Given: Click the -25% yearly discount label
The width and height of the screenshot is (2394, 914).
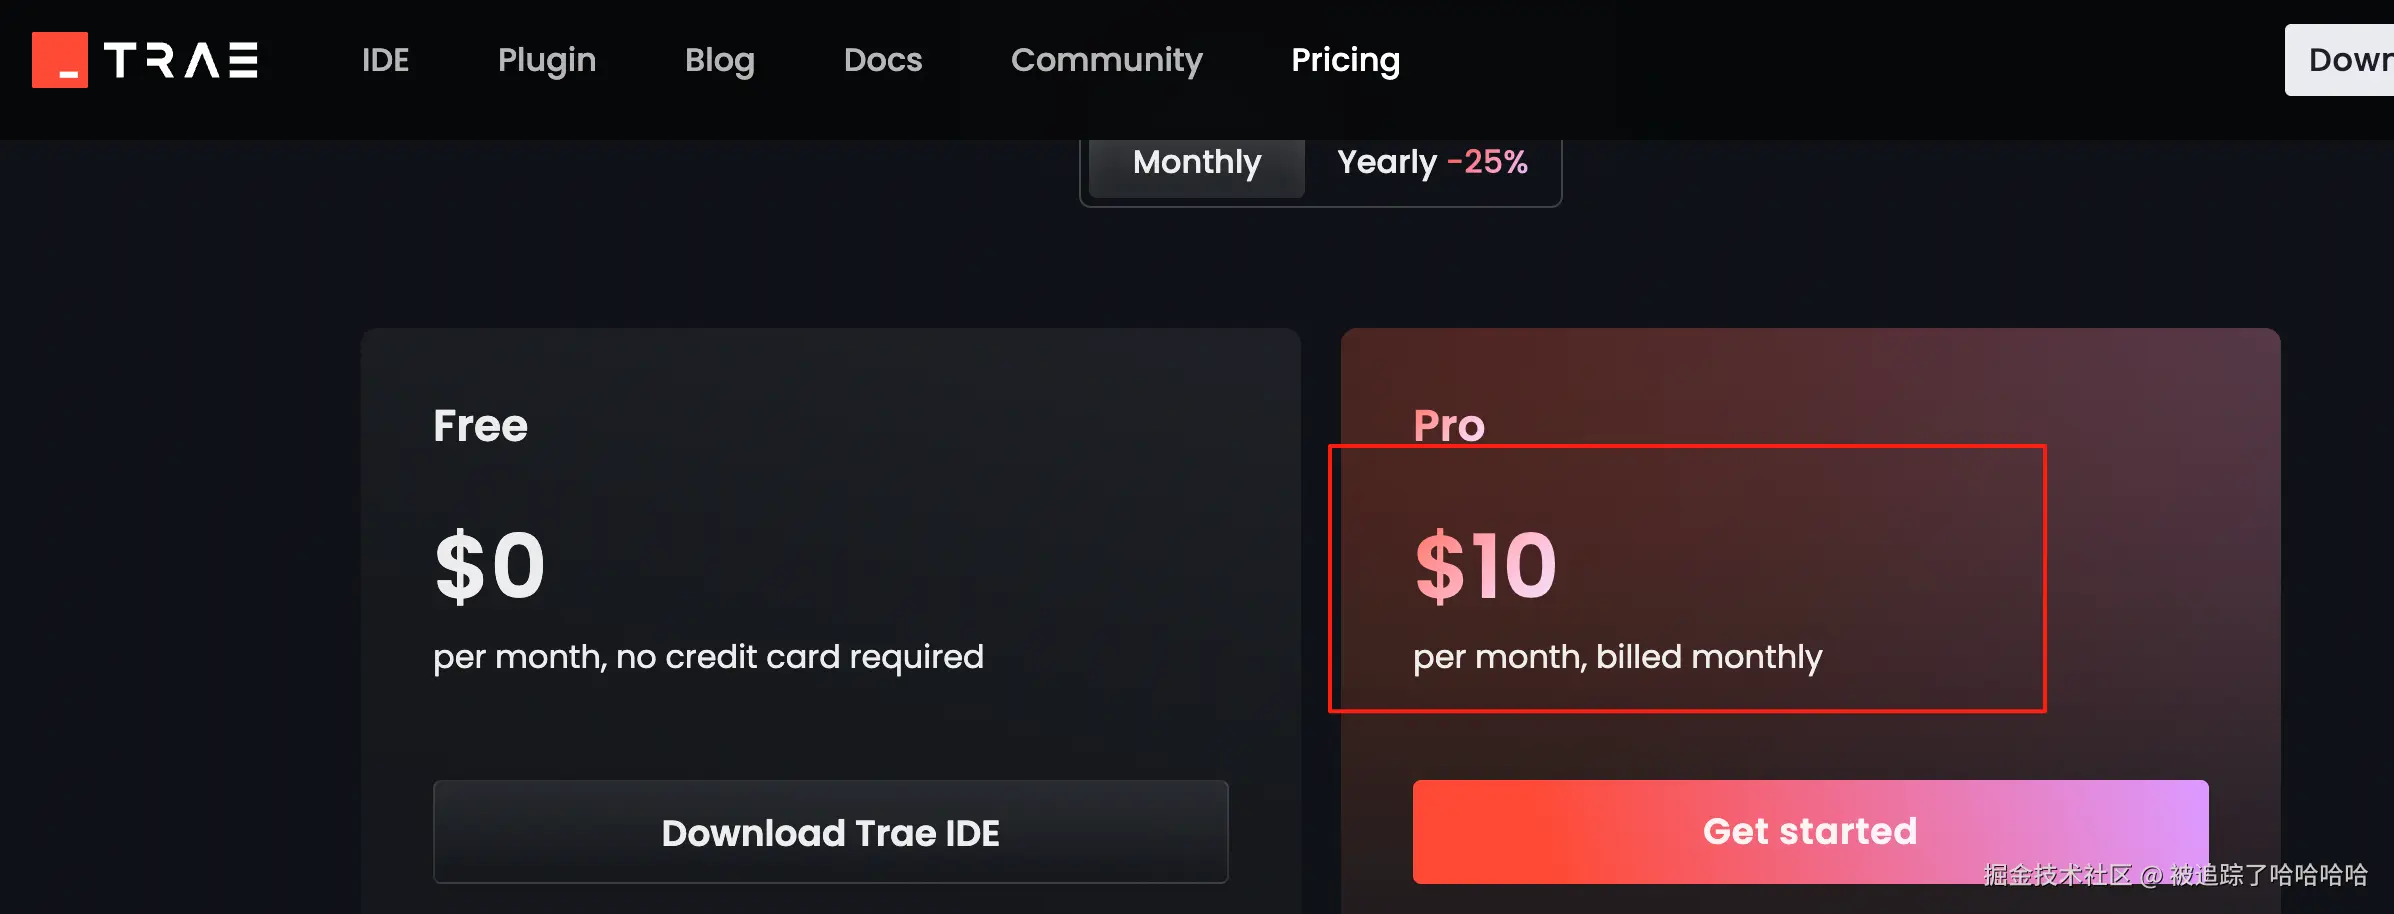Looking at the screenshot, I should [x=1487, y=163].
